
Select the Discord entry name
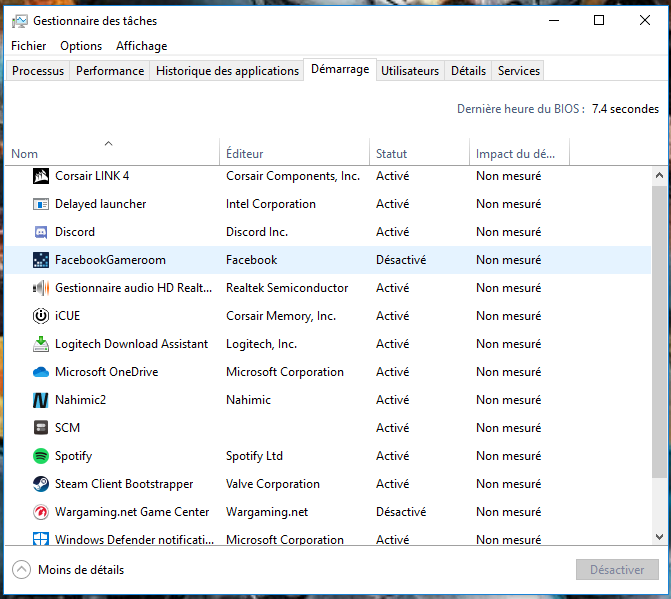(x=75, y=232)
